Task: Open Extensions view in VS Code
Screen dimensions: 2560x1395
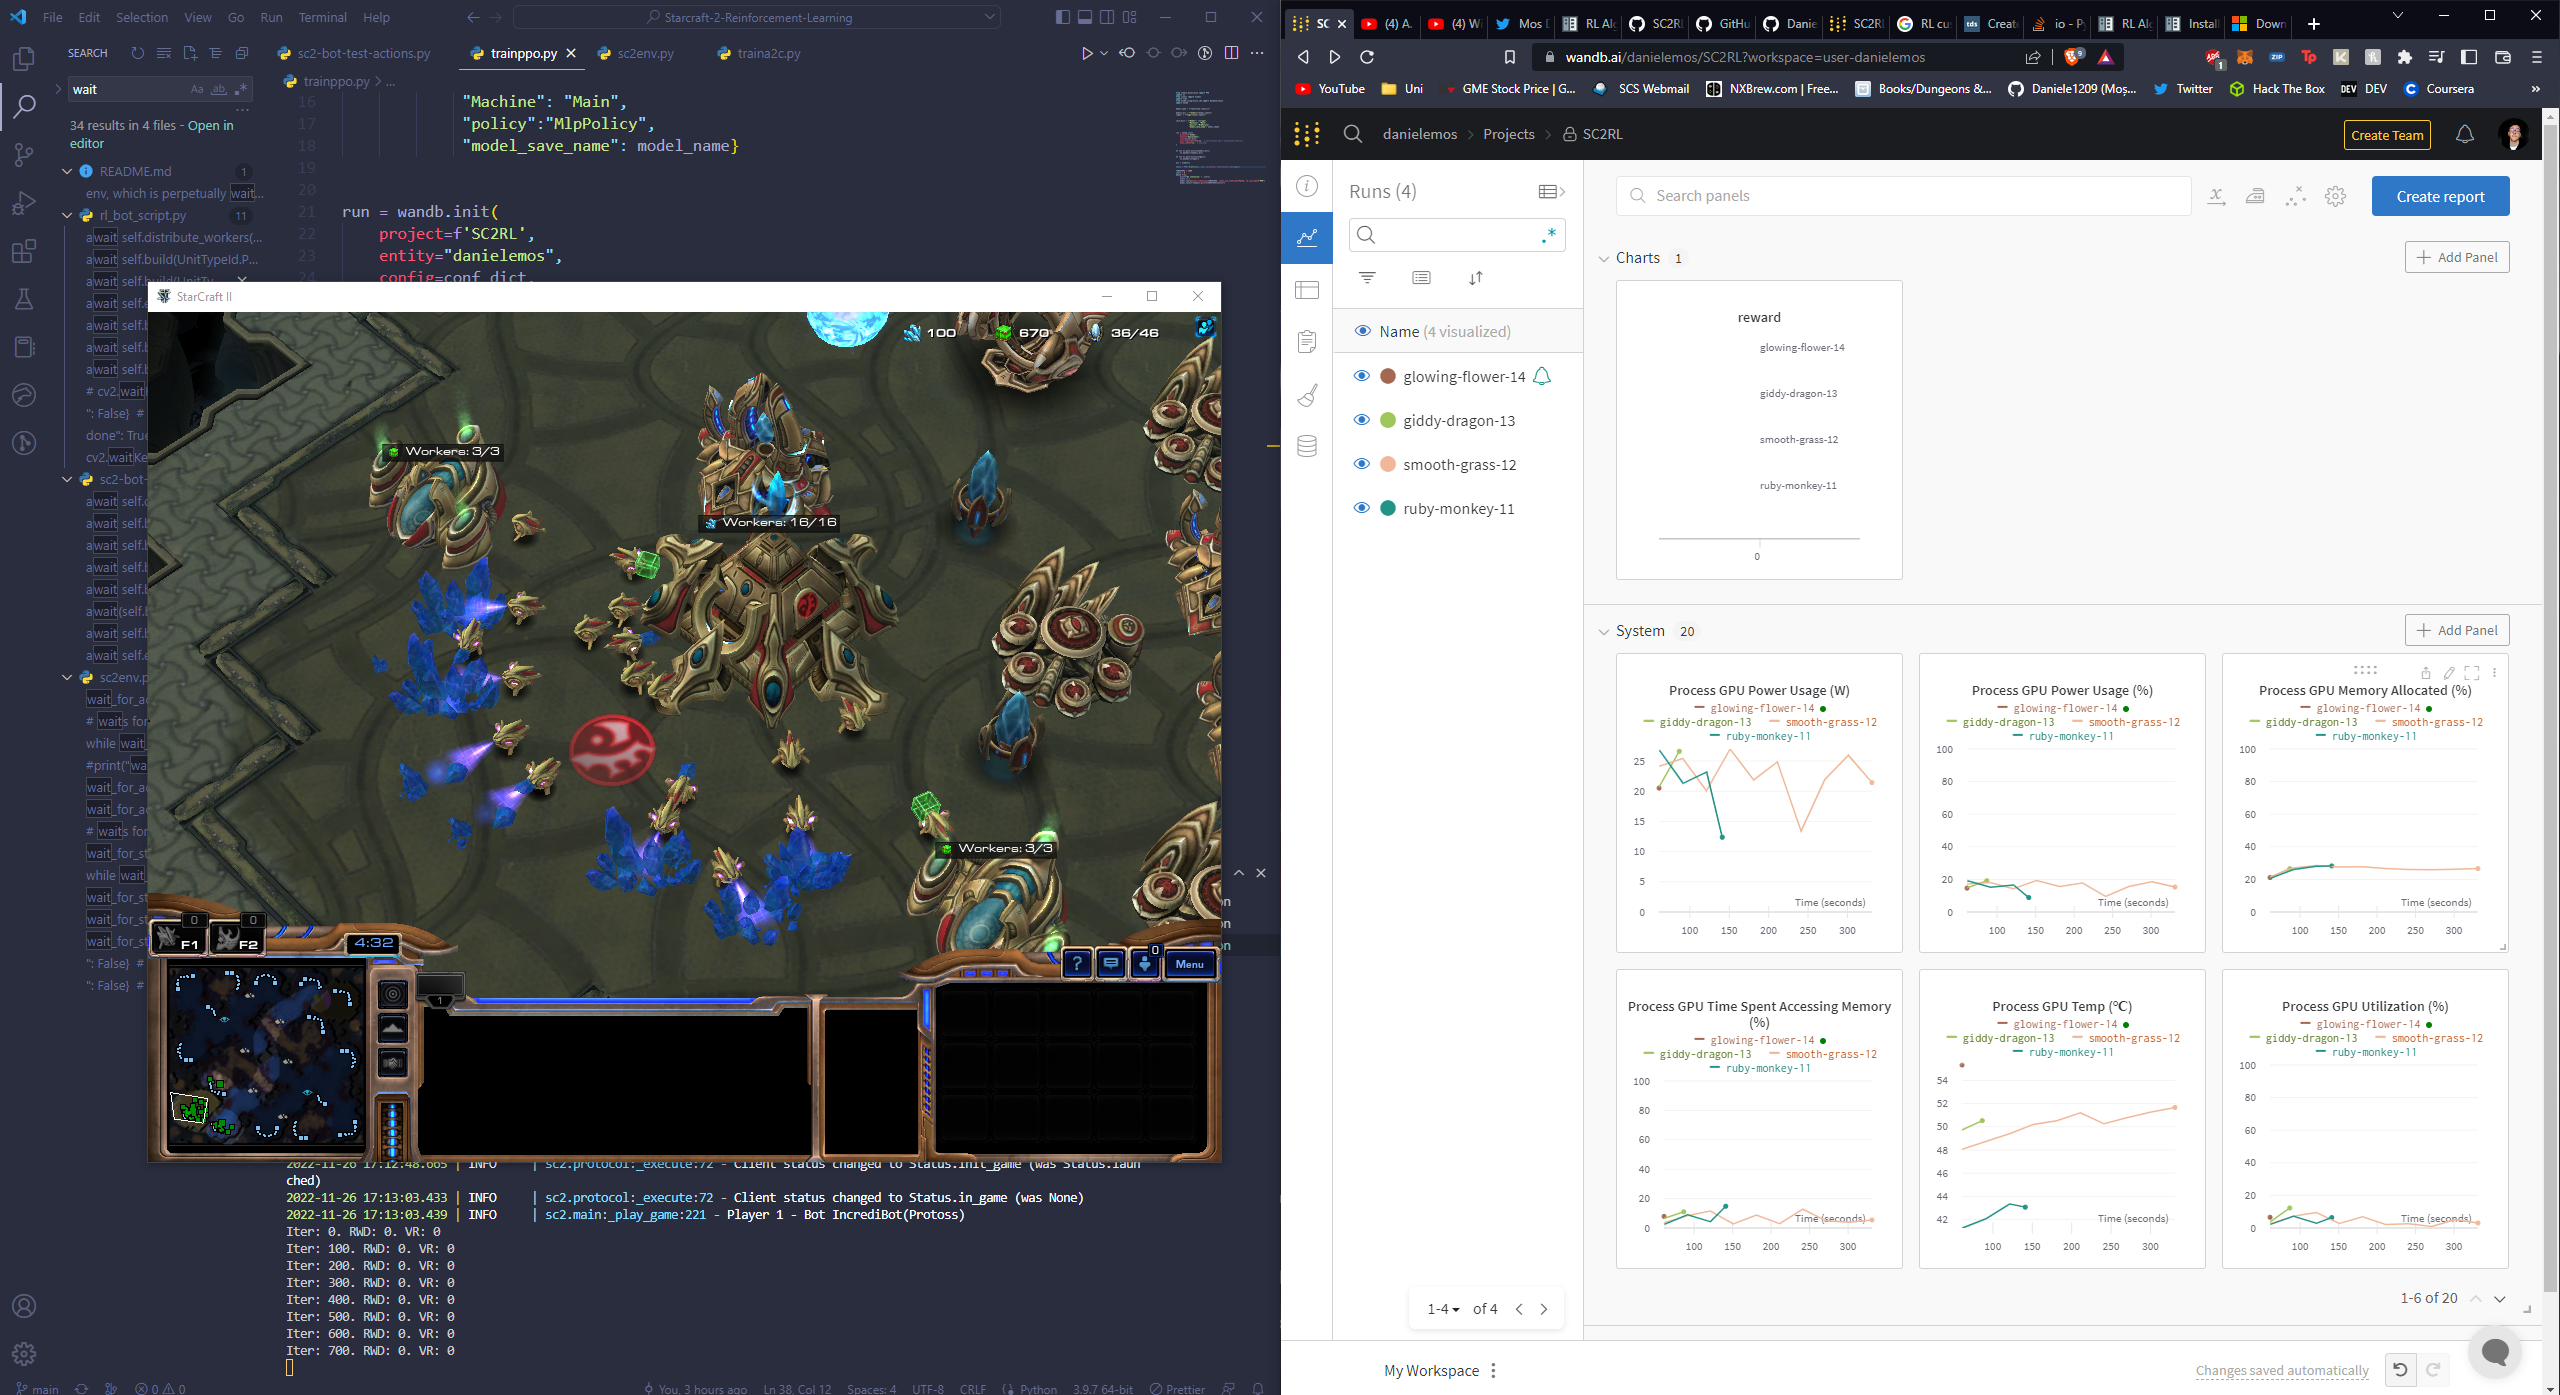Action: tap(24, 251)
